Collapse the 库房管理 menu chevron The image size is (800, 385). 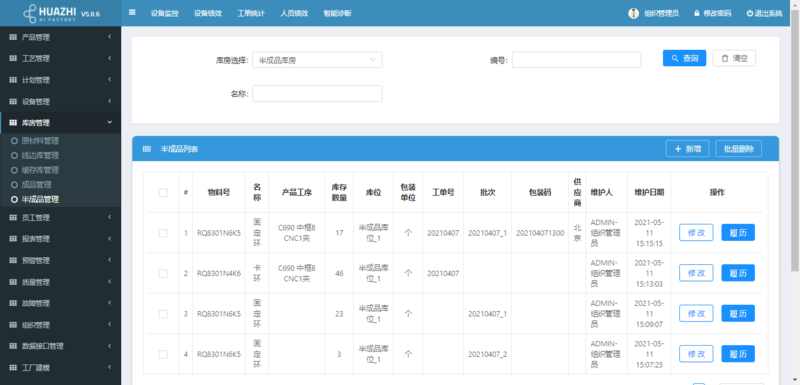coord(110,122)
